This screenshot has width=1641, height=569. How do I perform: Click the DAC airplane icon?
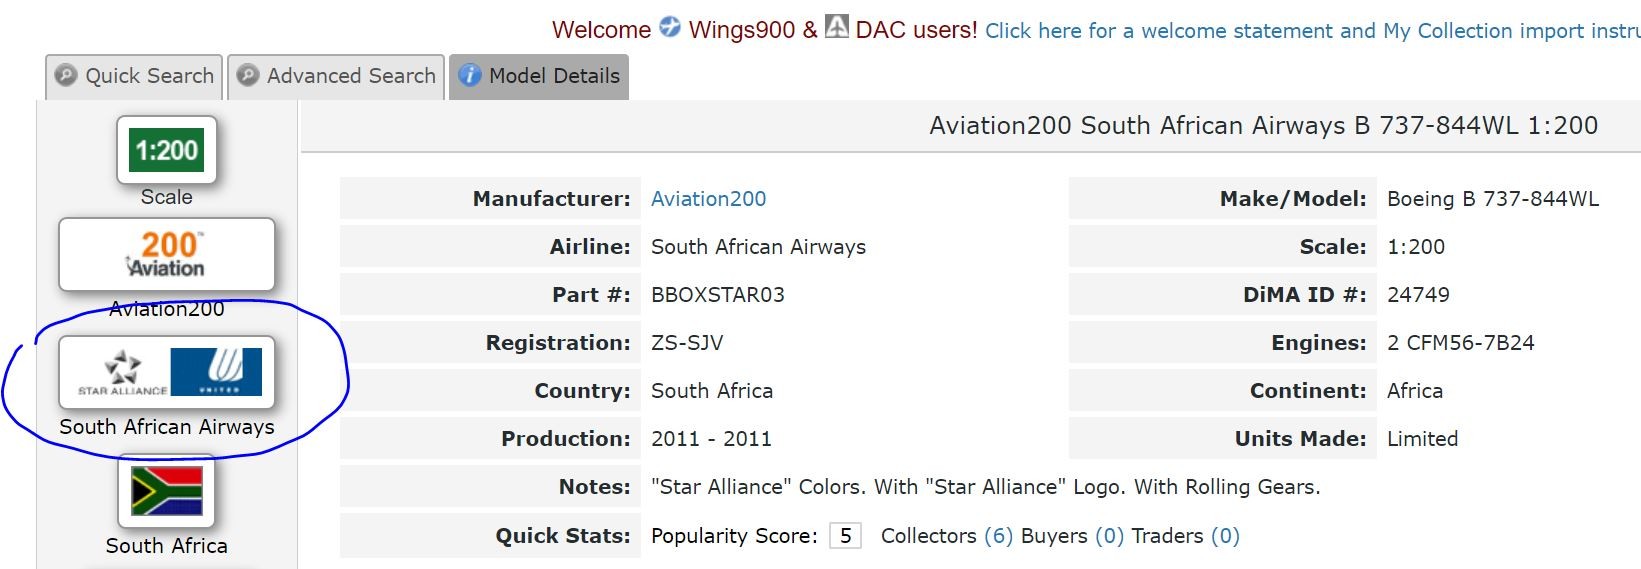coord(837,28)
